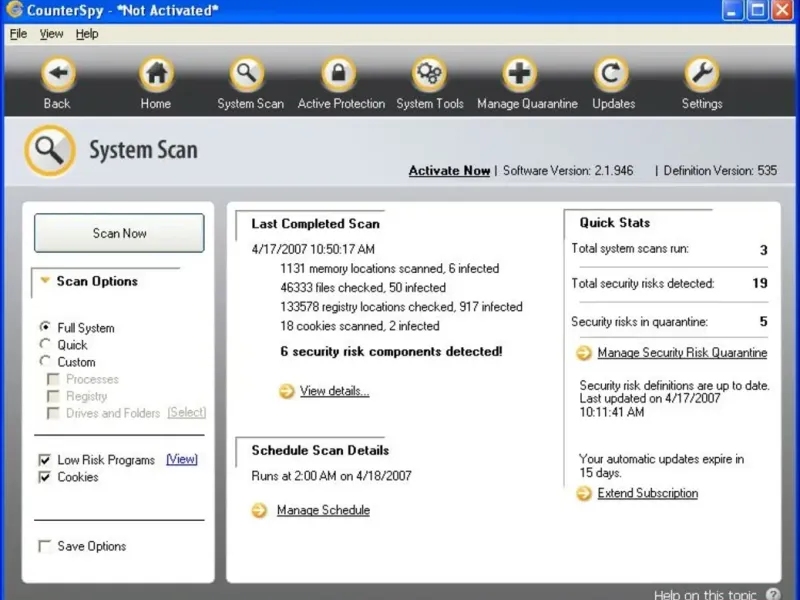Screen dimensions: 800x600
Task: Click scan date '4/17/2007 10:50:17 AM'
Action: [313, 249]
